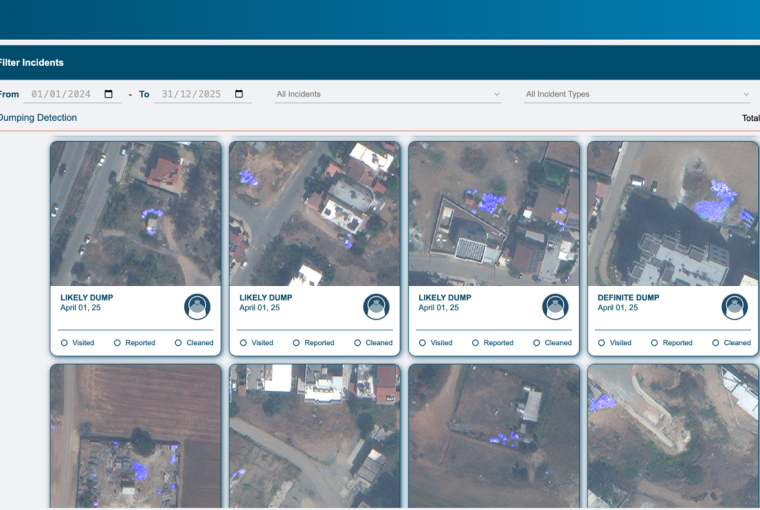
Task: Open calendar picker icon for From date
Action: pyautogui.click(x=109, y=94)
